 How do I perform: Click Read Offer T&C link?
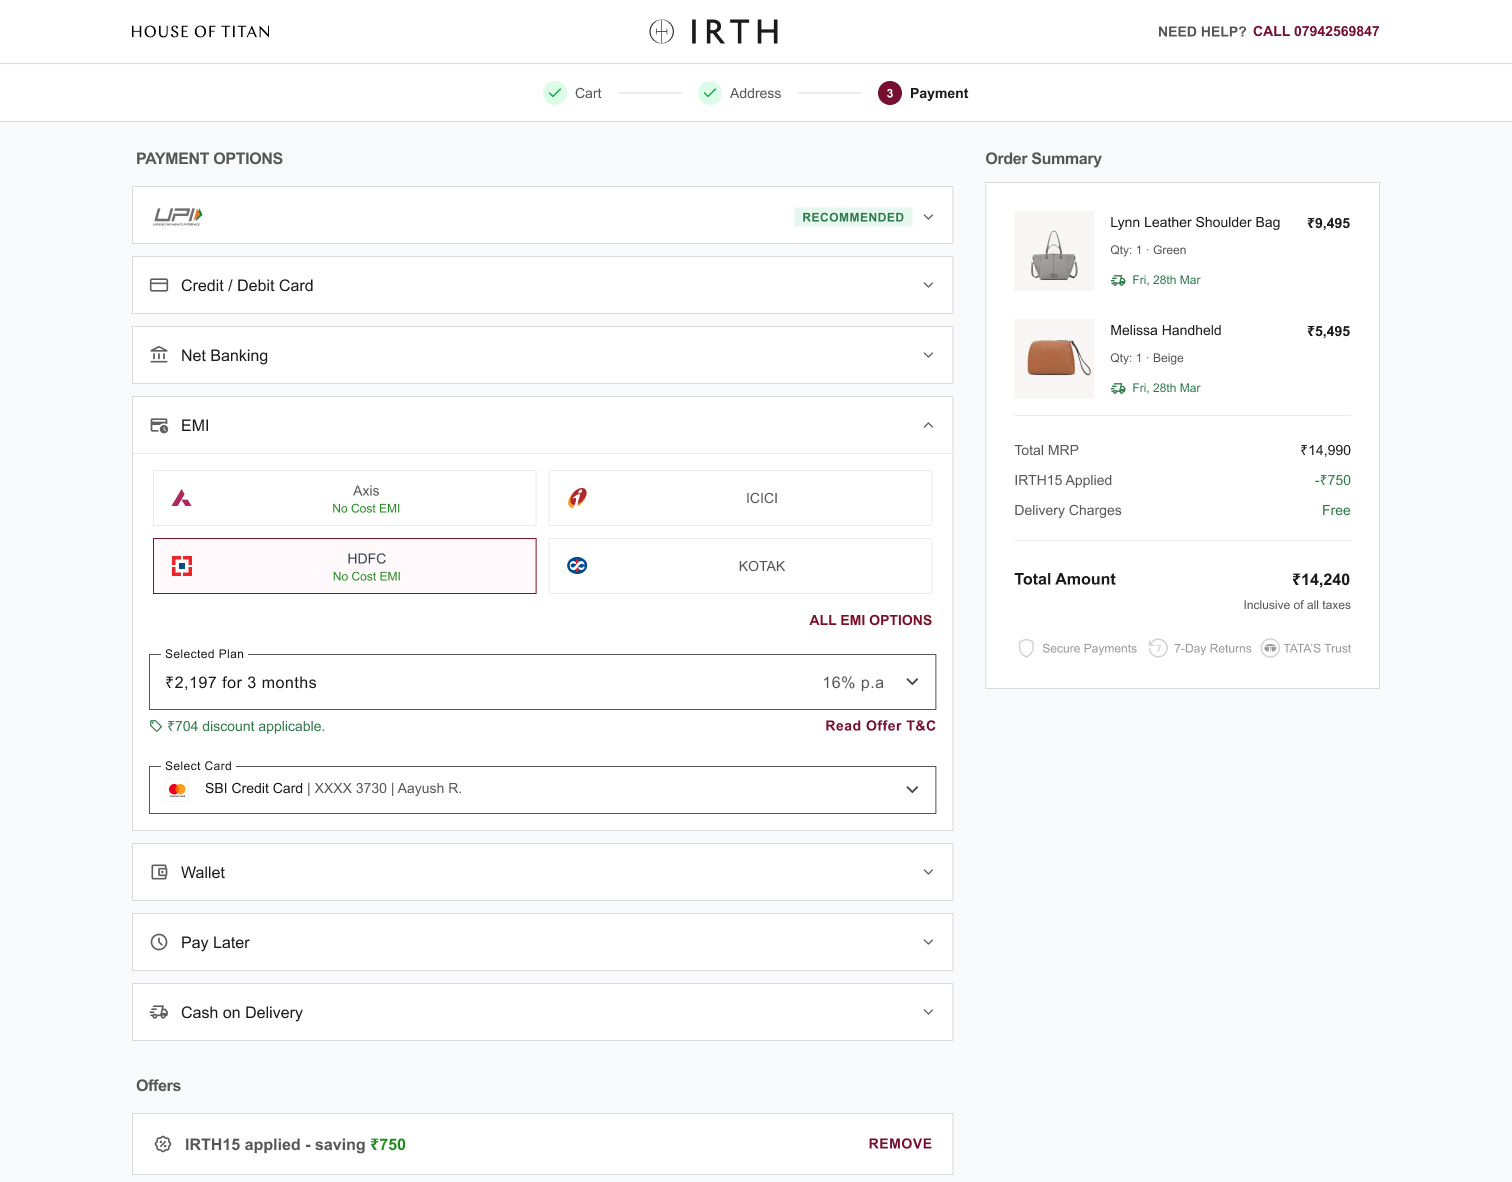click(881, 726)
